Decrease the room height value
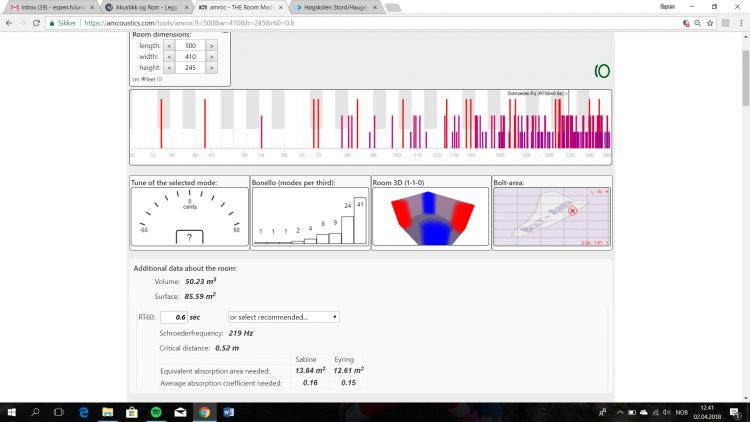 [169, 68]
